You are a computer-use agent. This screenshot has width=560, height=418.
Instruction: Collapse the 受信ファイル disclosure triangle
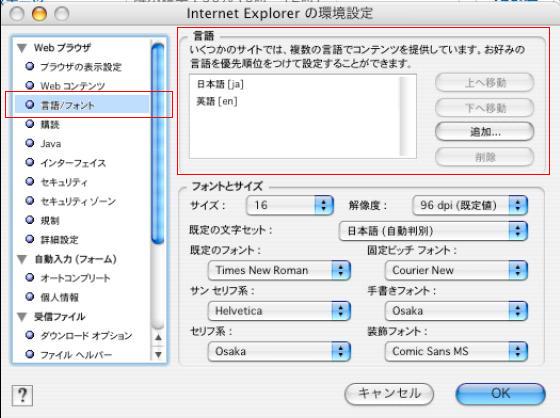[22, 317]
